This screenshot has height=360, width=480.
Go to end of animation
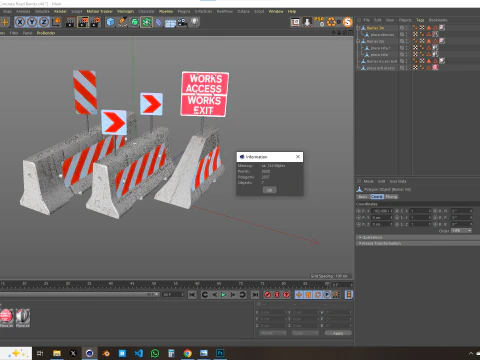click(255, 295)
